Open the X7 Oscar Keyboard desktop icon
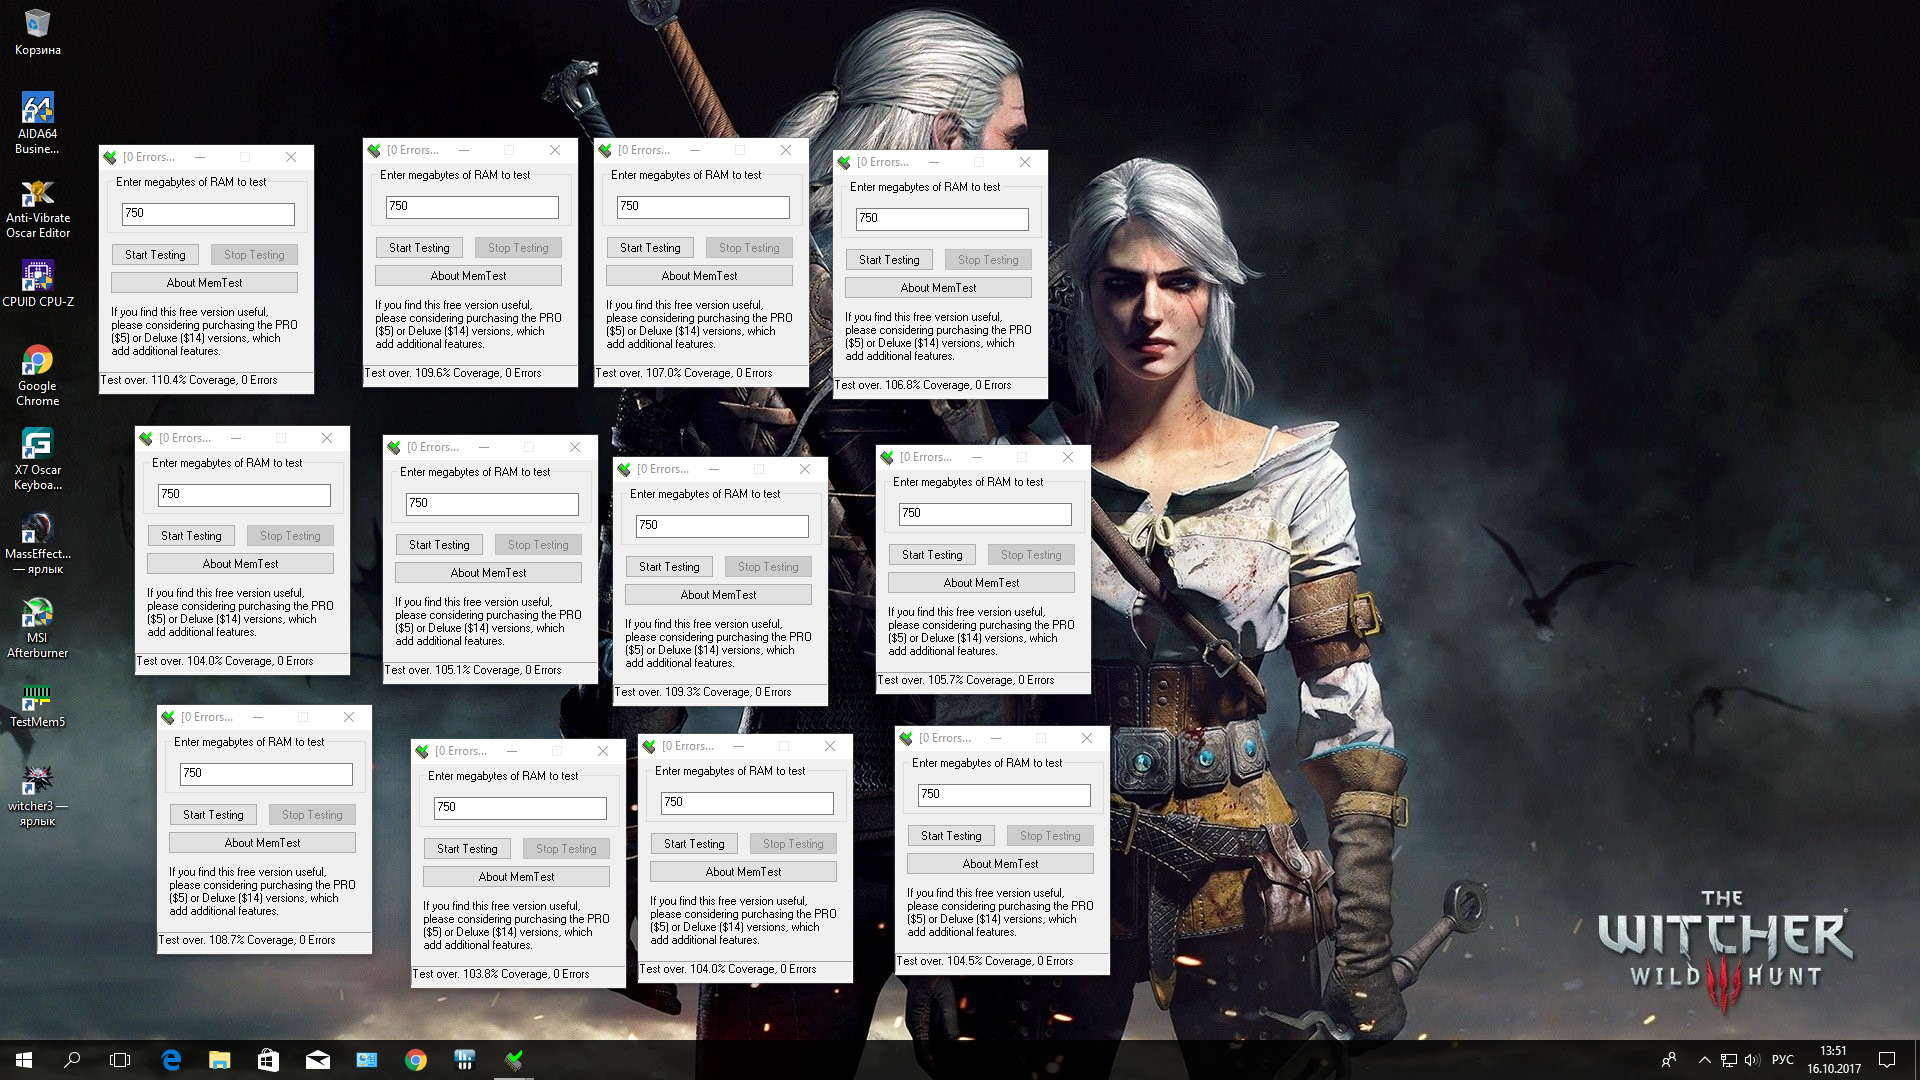1920x1080 pixels. 37,445
